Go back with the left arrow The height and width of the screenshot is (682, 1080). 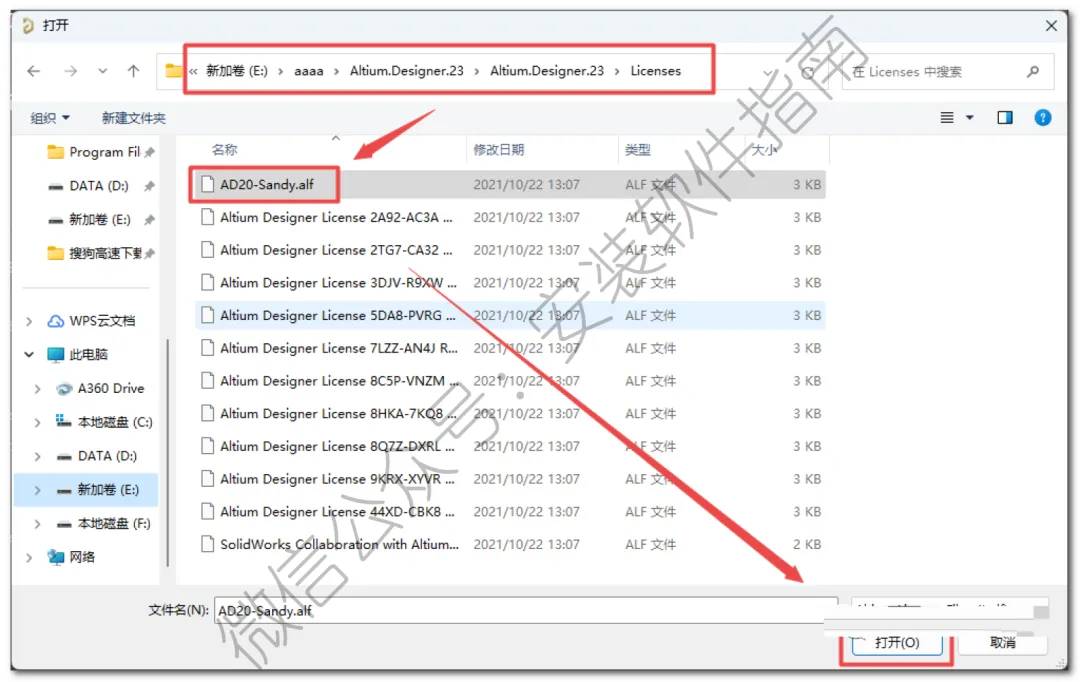34,71
